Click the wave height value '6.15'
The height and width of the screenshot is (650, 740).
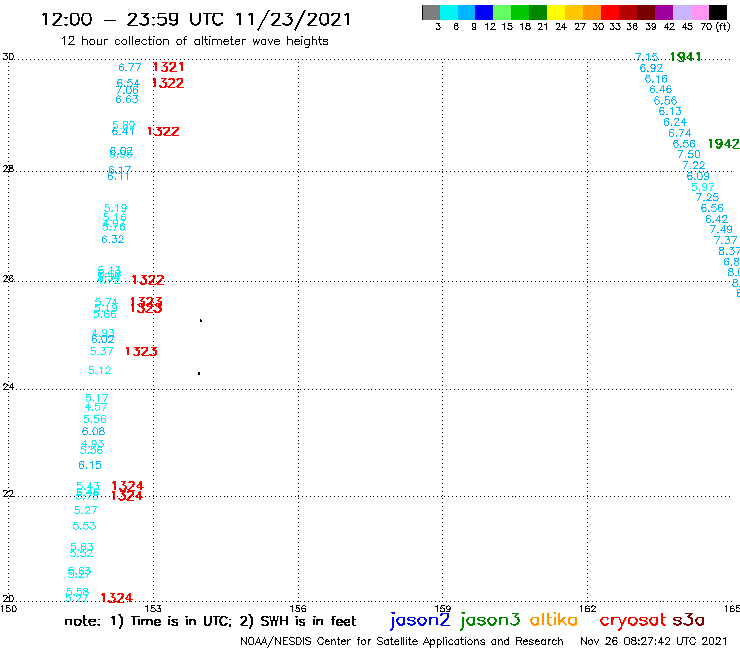[90, 465]
